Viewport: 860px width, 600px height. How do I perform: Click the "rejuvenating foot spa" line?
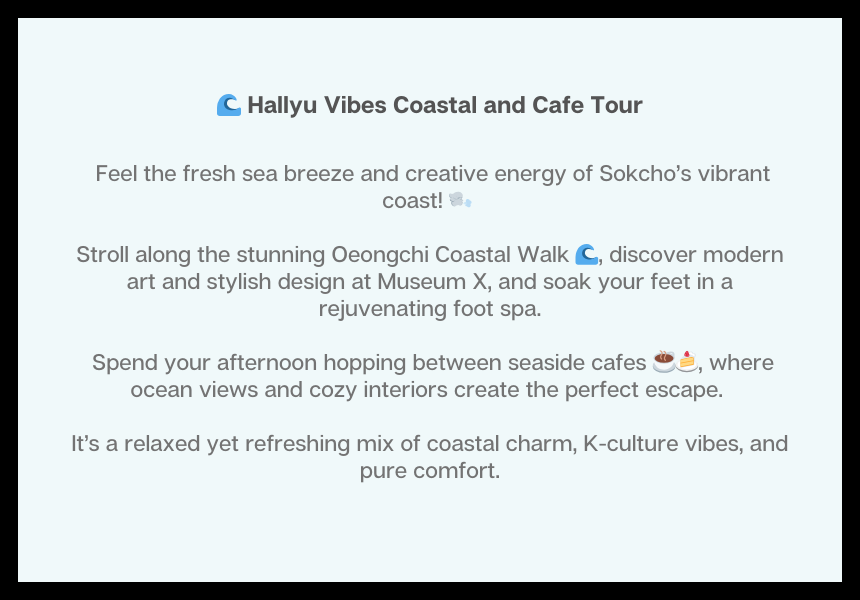point(430,309)
